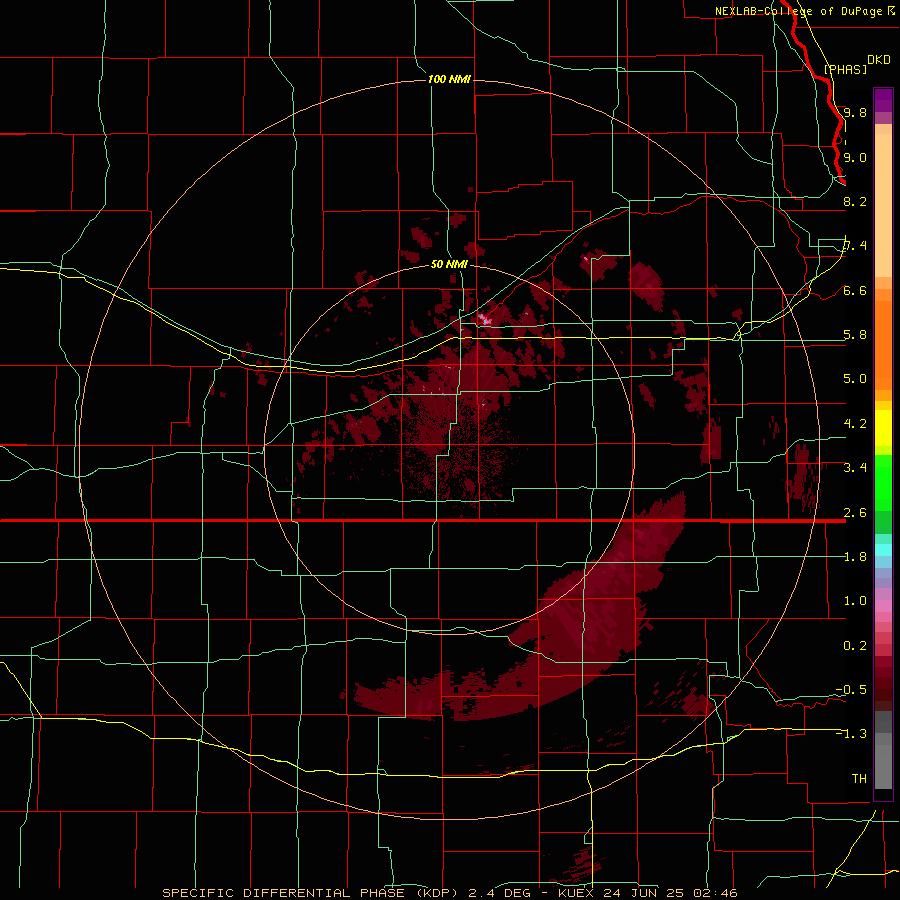
Task: Click the bright white echo pixel near 50 NMI ring
Action: [484, 318]
